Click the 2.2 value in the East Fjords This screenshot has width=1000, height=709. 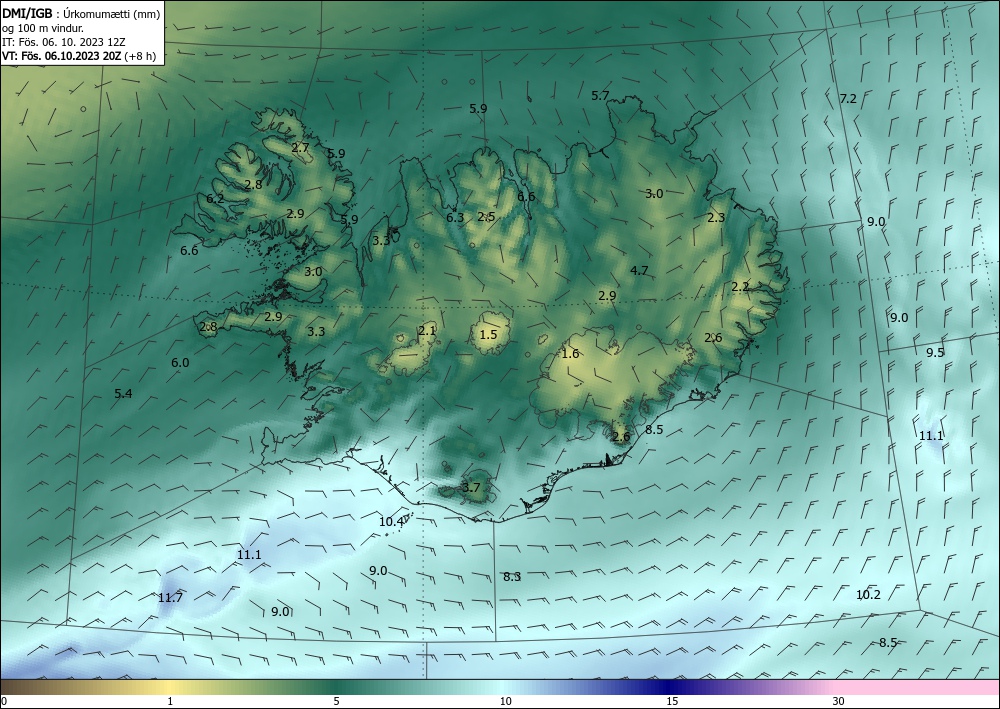point(740,287)
